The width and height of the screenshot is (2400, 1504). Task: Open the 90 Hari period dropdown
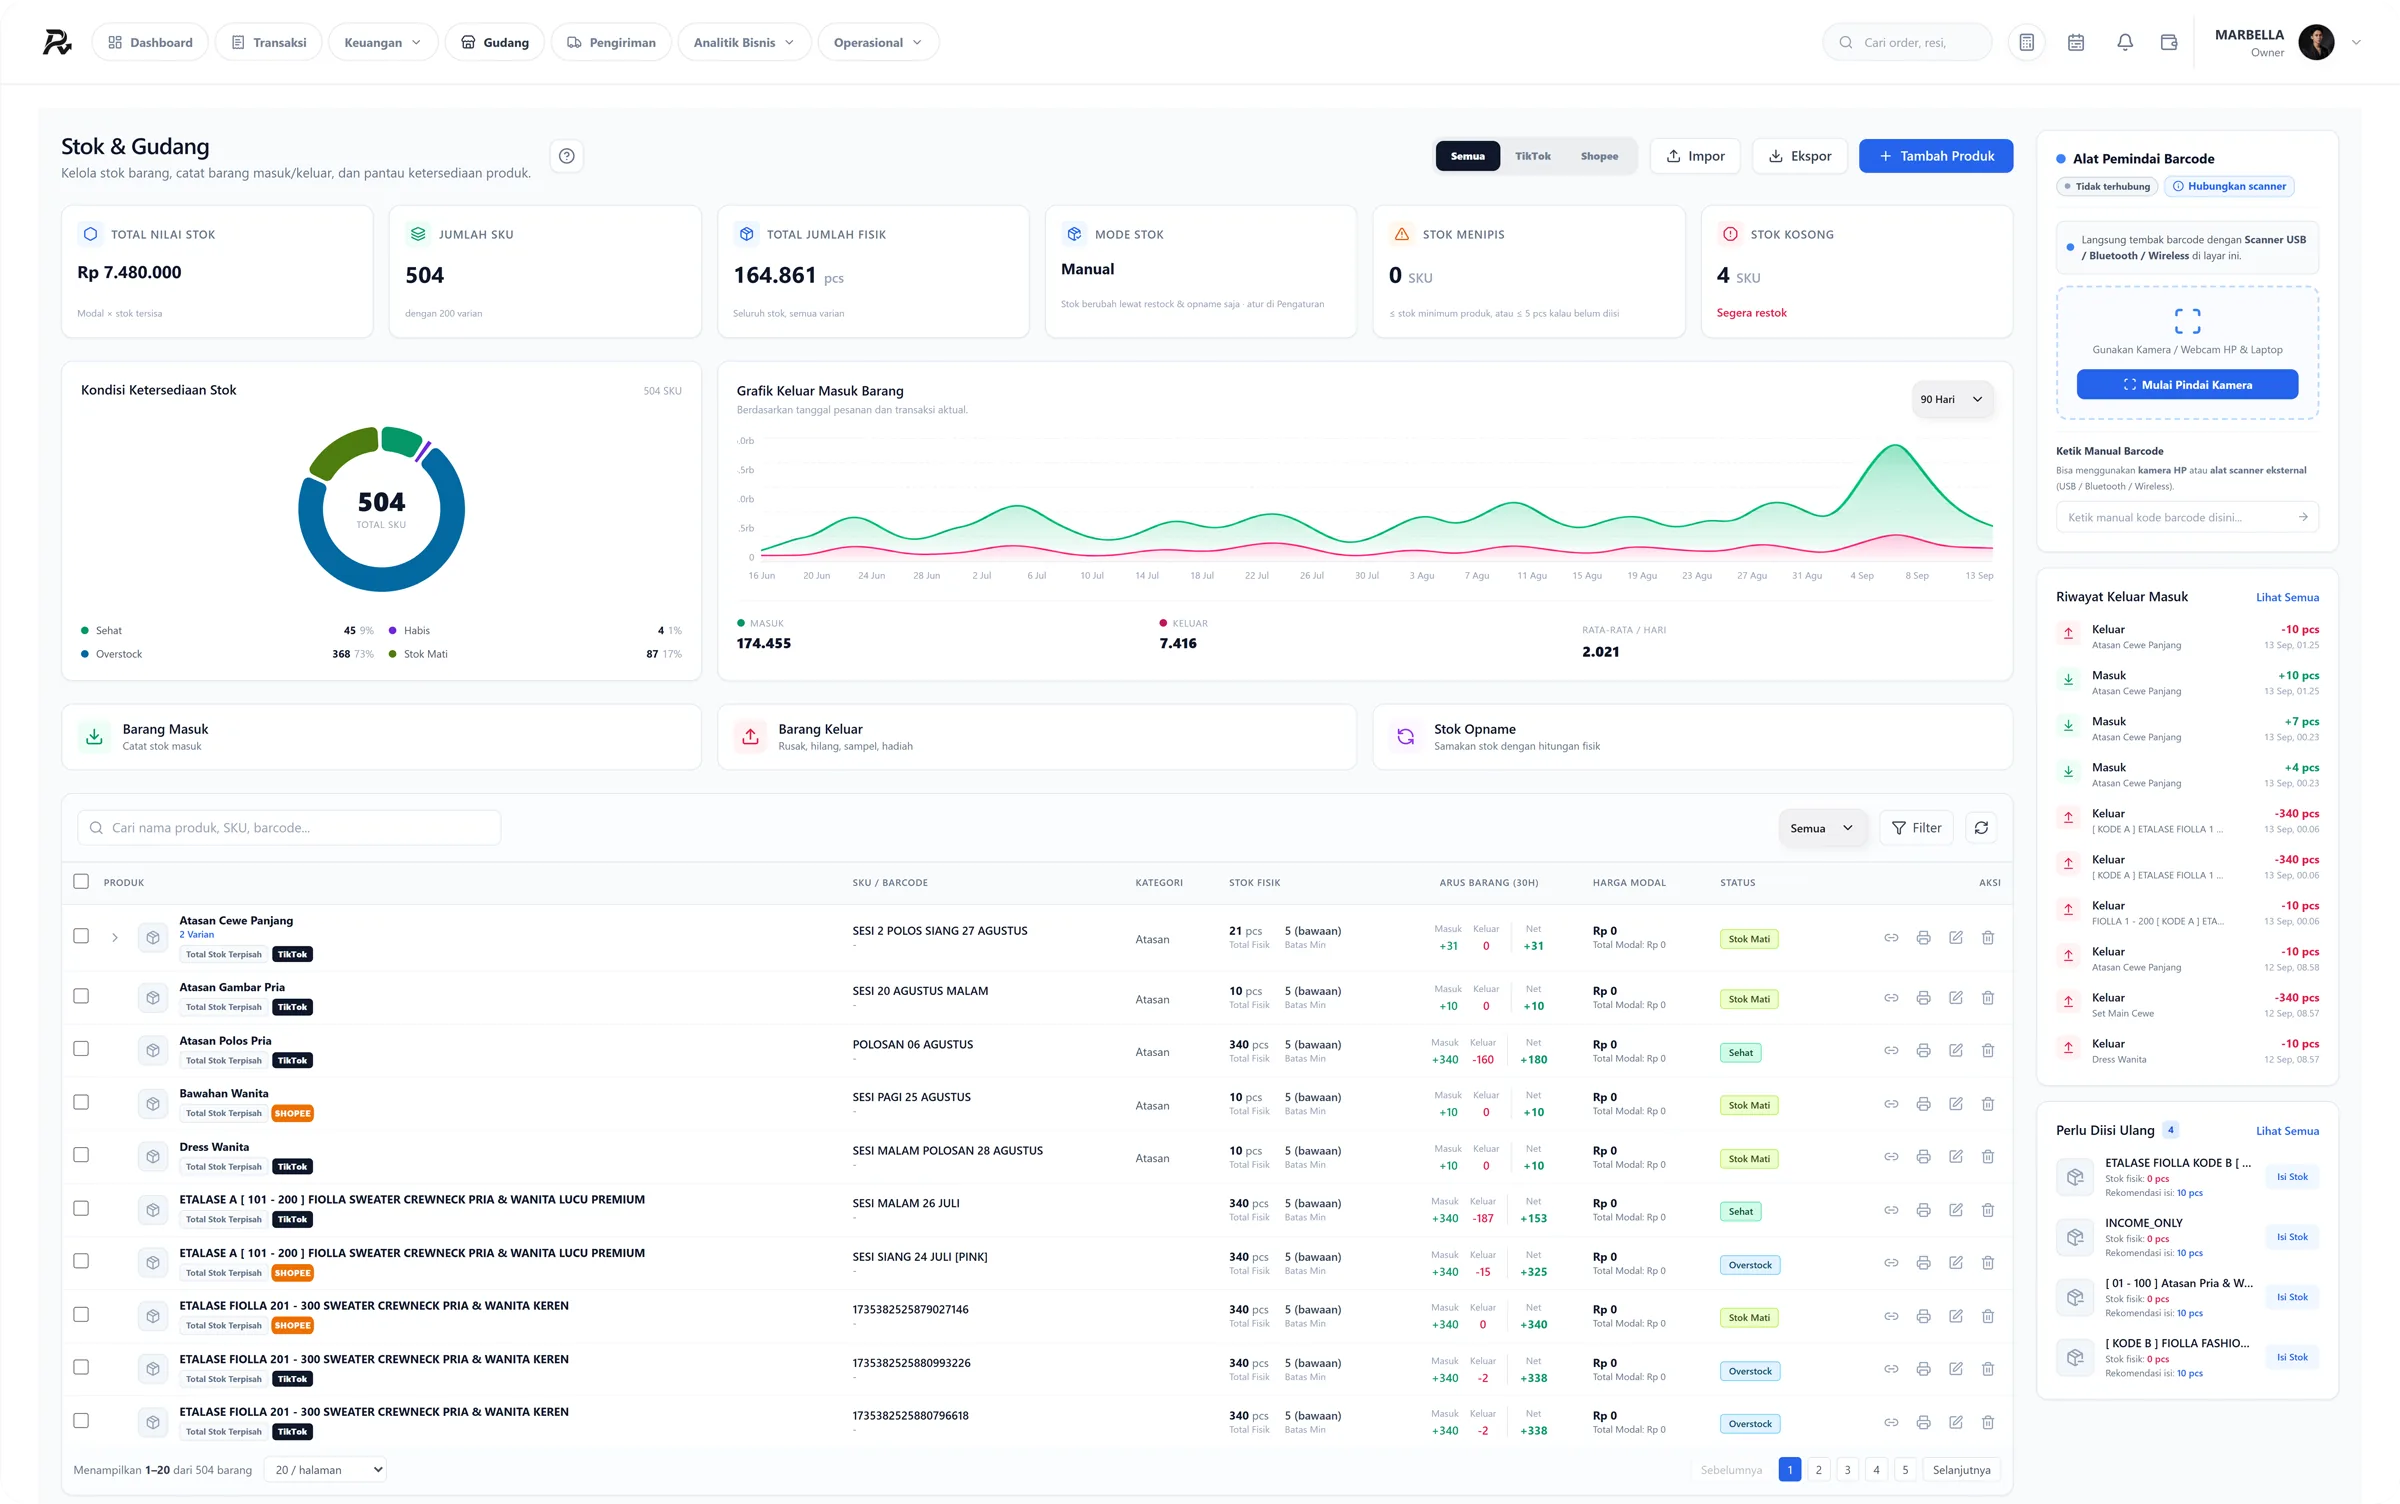tap(1952, 399)
